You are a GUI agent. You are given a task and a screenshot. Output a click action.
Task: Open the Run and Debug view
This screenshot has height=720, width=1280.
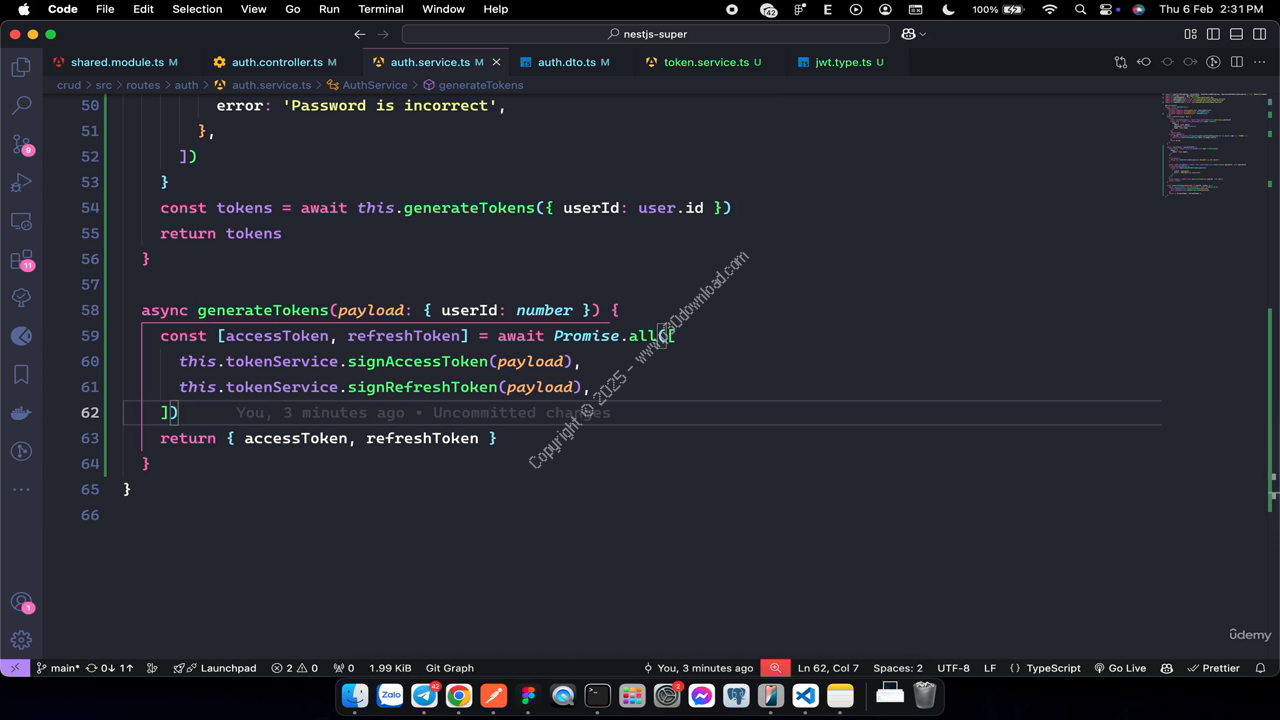(x=21, y=183)
